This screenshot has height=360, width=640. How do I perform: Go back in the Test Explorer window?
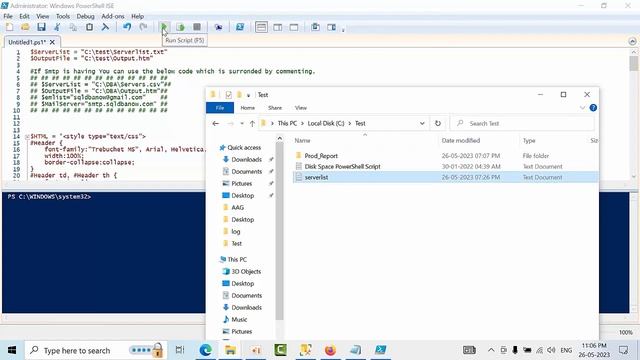pos(216,123)
